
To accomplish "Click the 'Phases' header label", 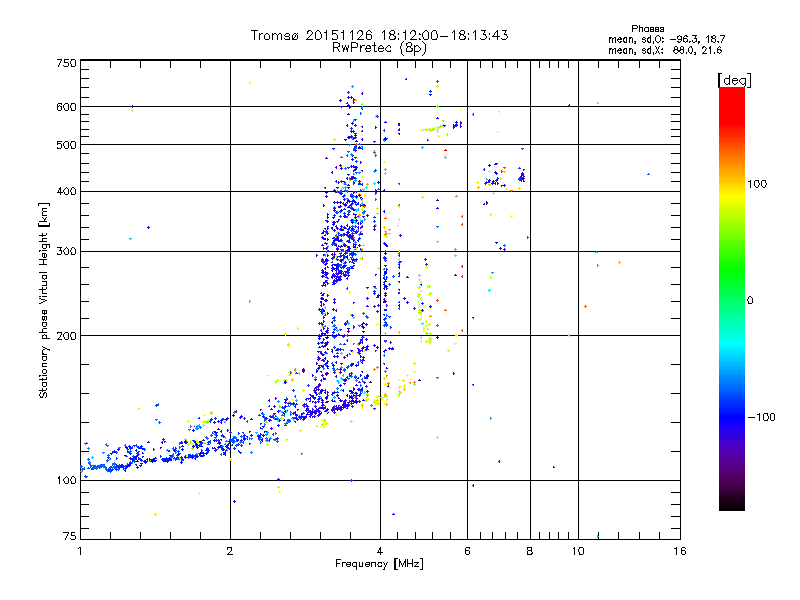I will (x=647, y=29).
